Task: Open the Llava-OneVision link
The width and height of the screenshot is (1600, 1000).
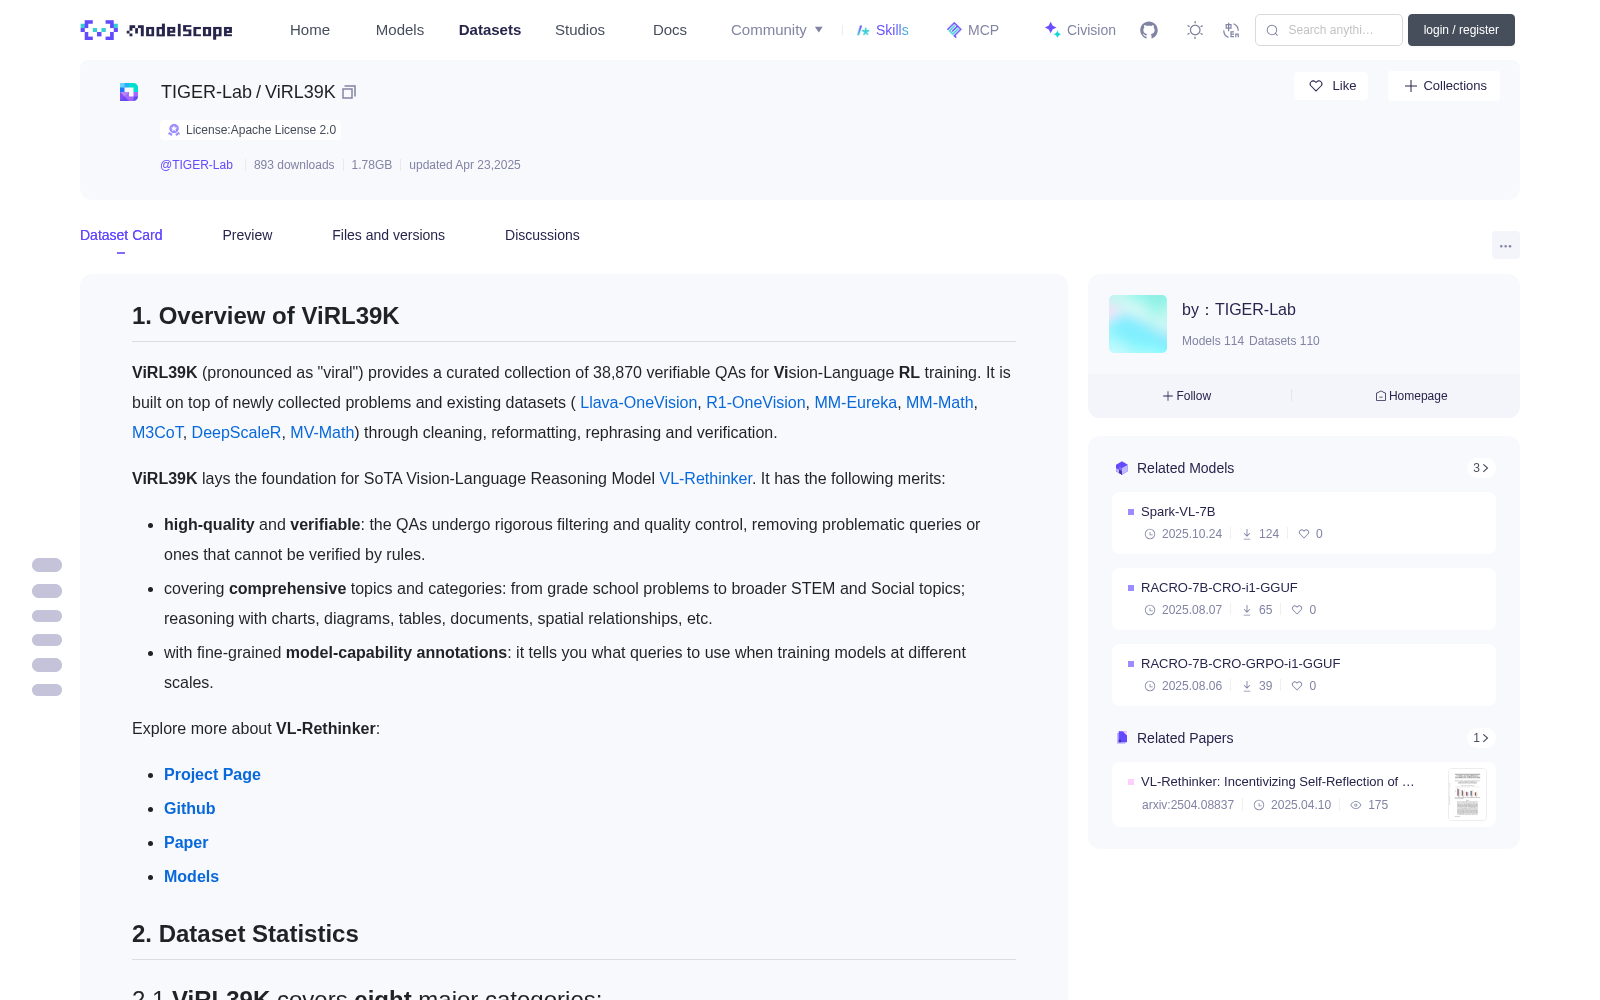Action: (638, 402)
